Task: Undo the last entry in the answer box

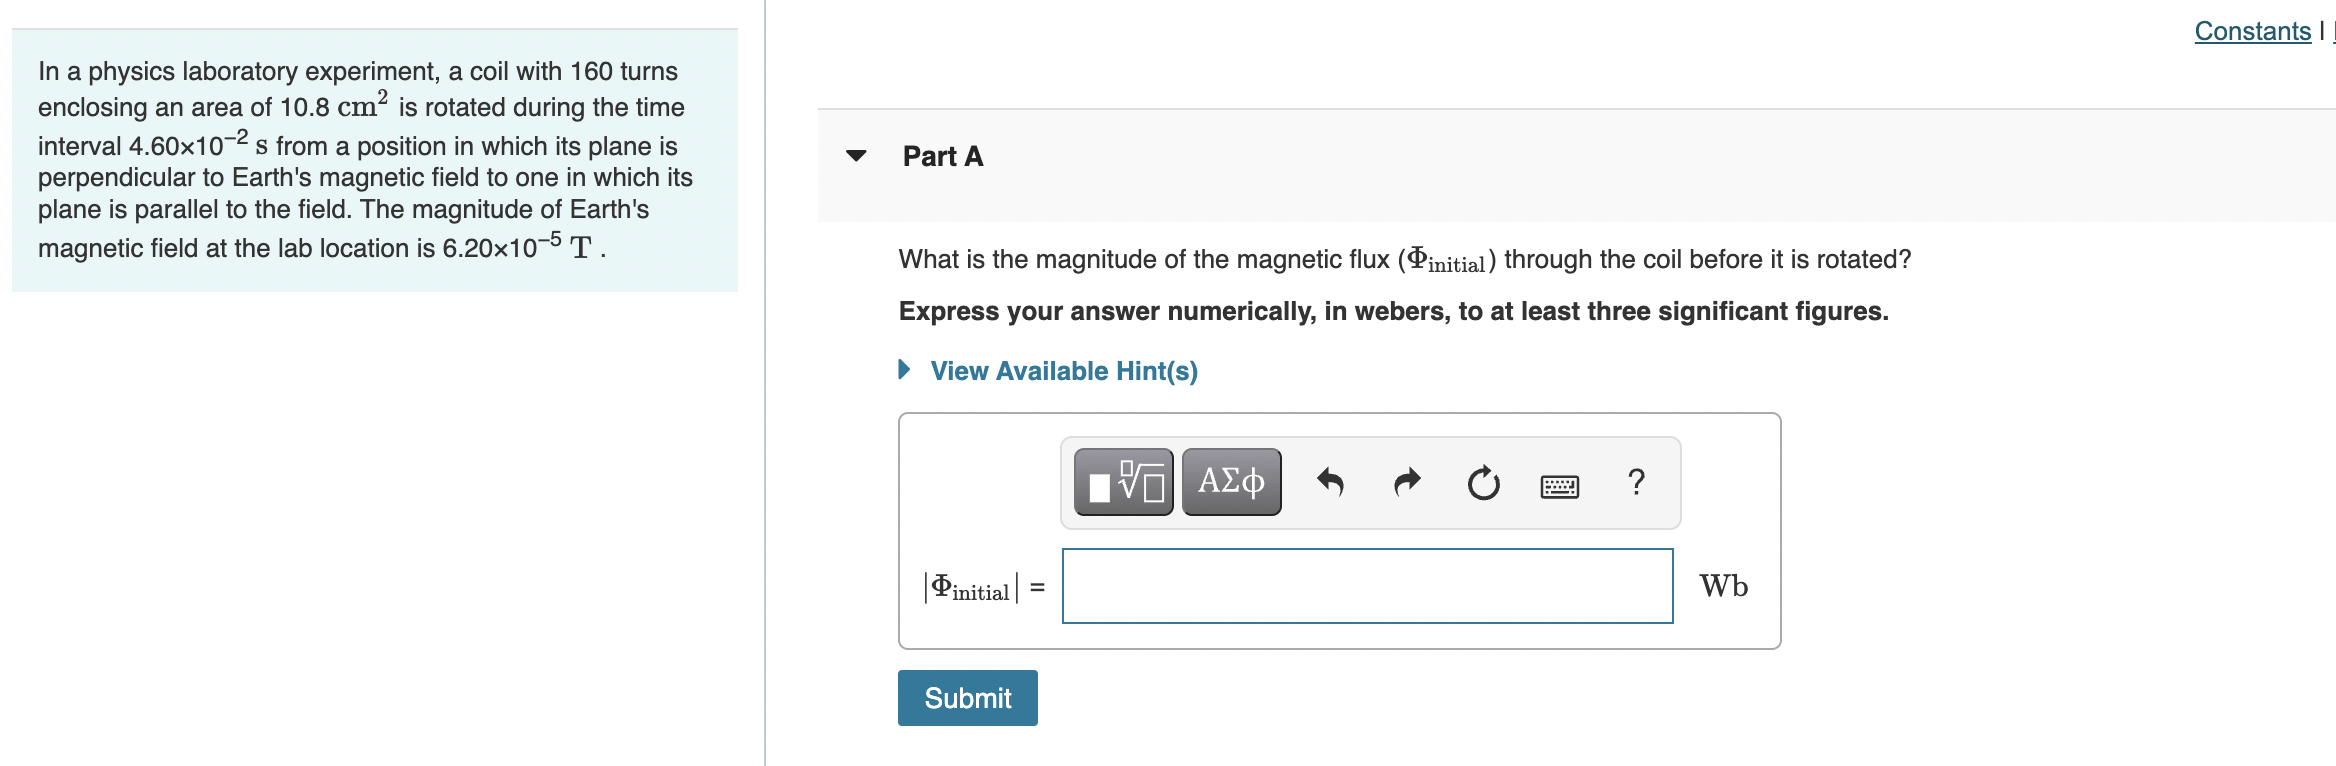Action: coord(1333,481)
